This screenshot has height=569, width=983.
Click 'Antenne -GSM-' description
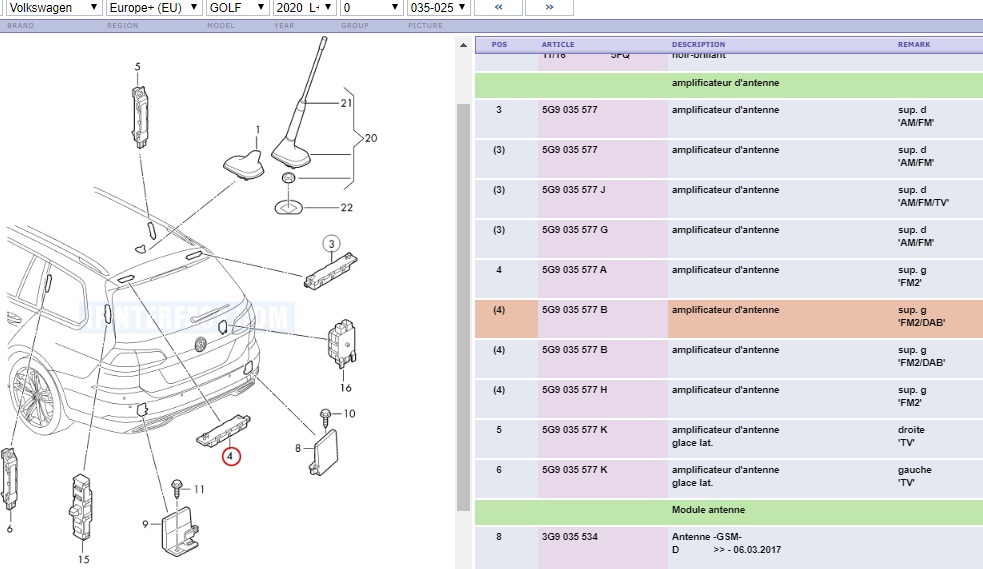[x=707, y=537]
